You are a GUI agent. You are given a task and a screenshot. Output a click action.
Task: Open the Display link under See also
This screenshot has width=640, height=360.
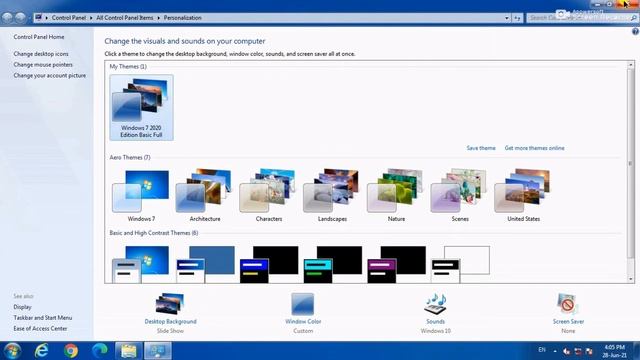point(22,307)
